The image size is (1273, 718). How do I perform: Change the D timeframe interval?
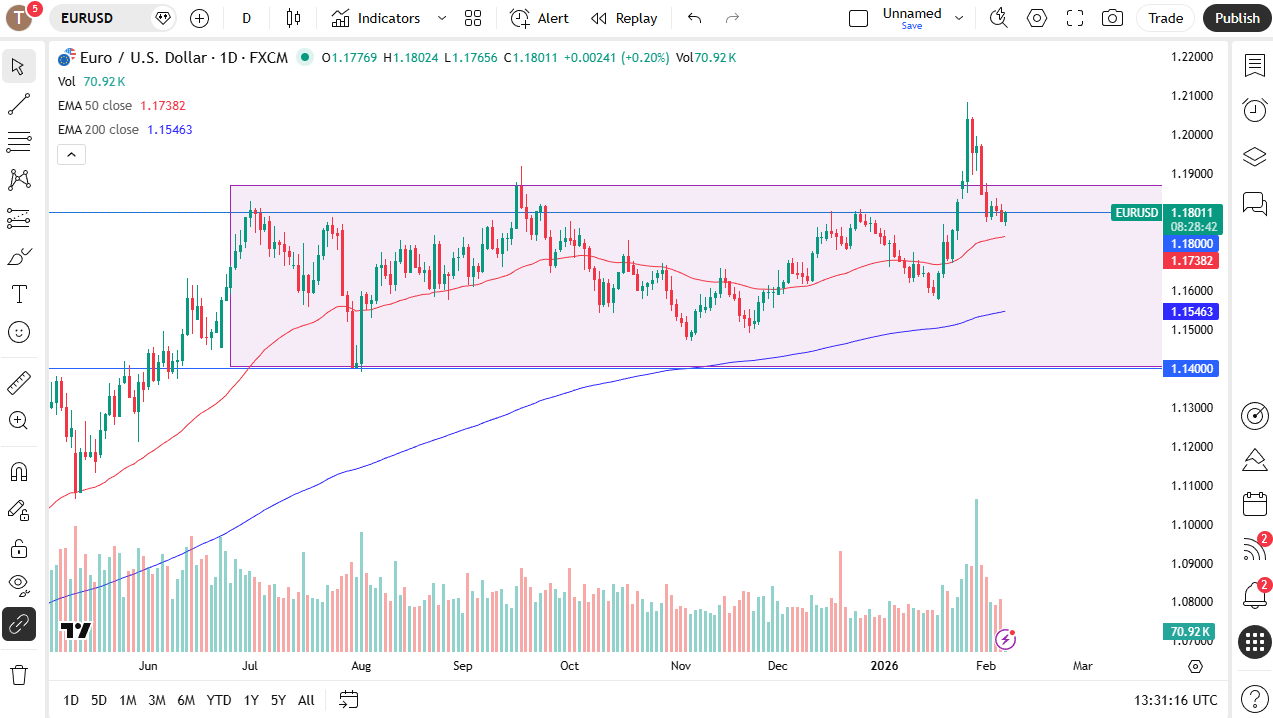pos(246,18)
